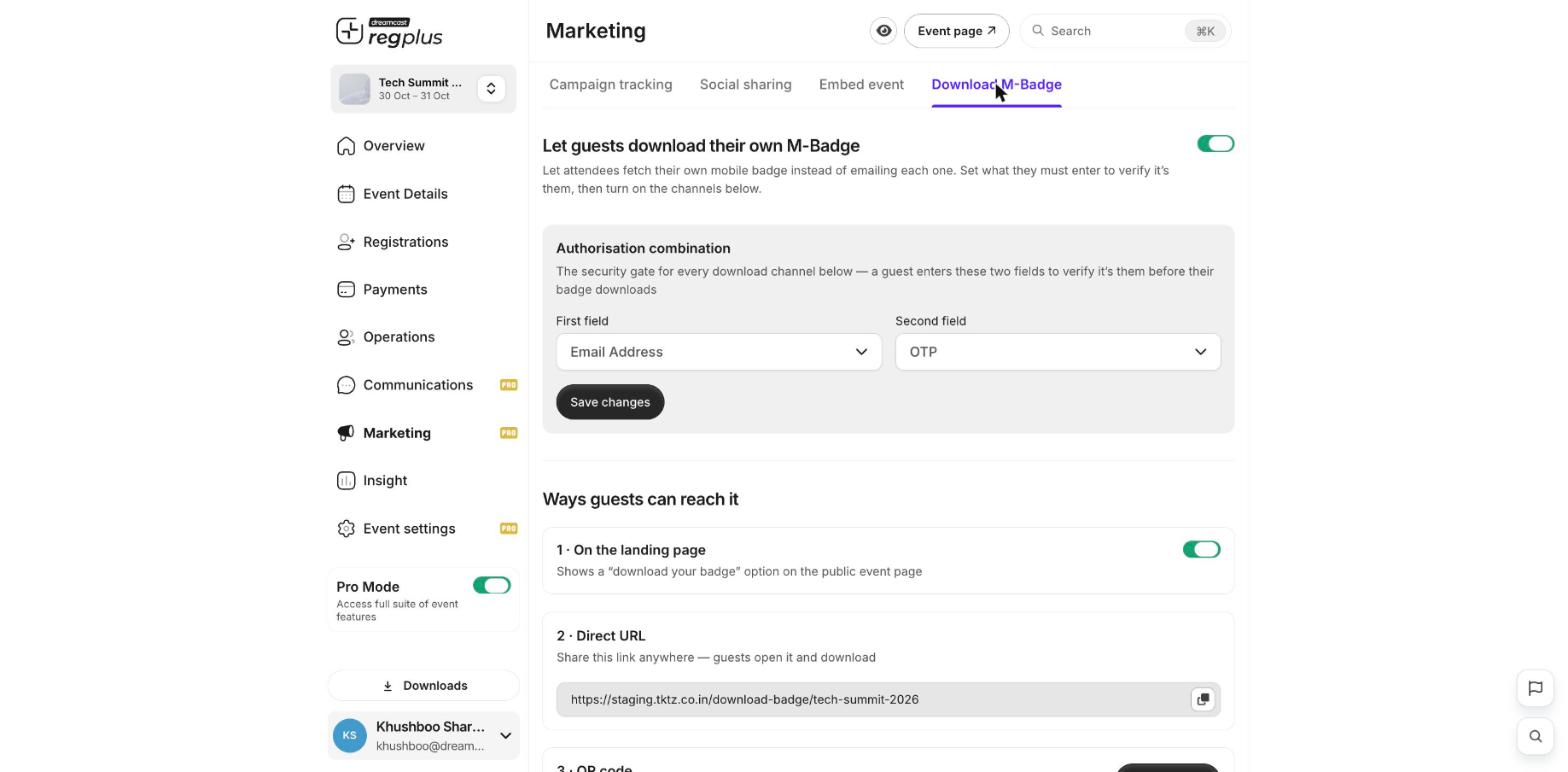The width and height of the screenshot is (1568, 772).
Task: Open Registrations in sidebar
Action: point(406,242)
